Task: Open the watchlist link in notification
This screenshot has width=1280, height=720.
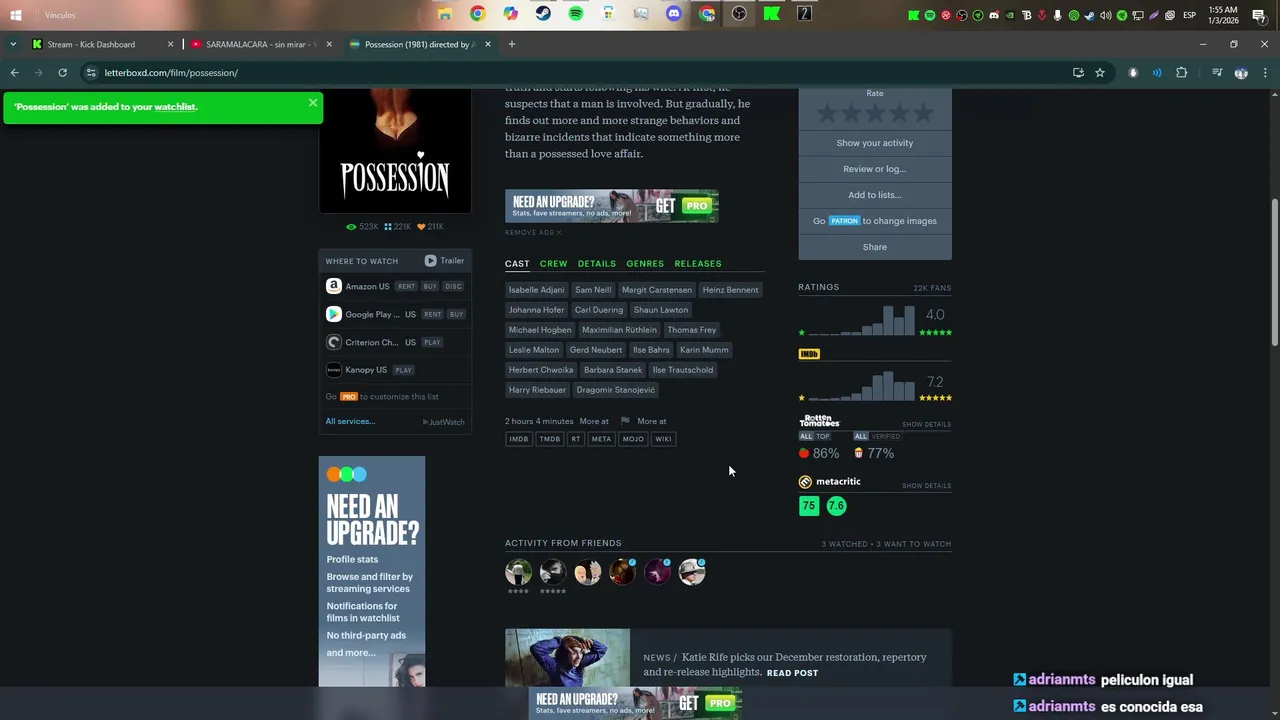Action: (175, 107)
